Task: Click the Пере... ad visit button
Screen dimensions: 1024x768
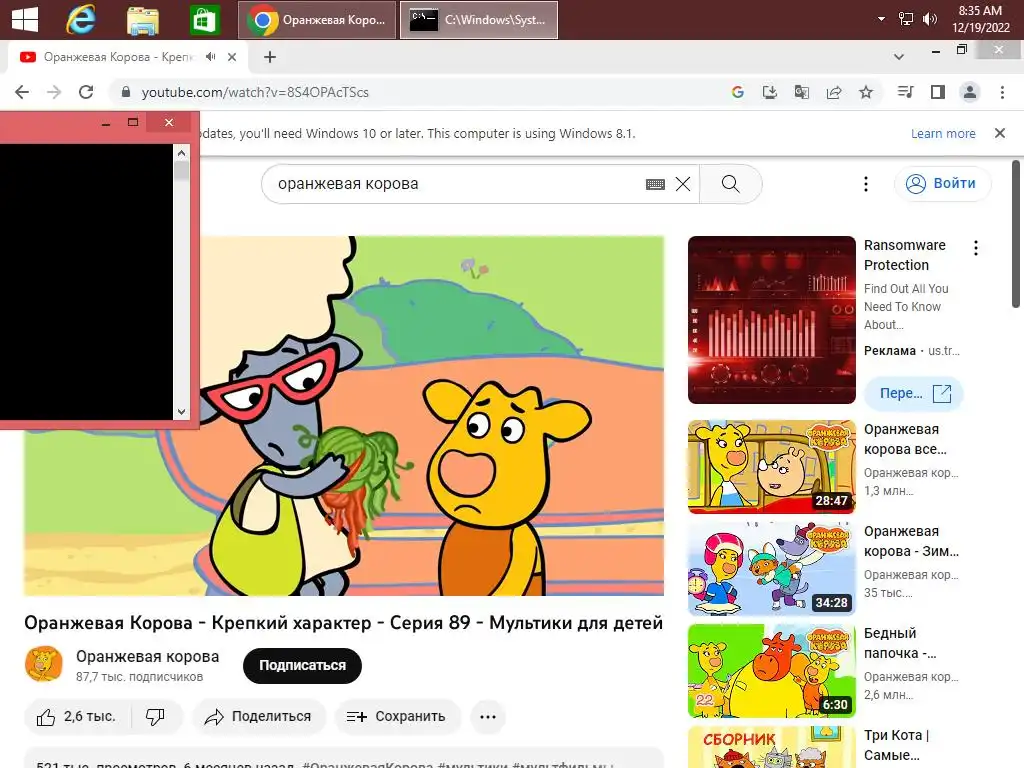Action: coord(914,393)
